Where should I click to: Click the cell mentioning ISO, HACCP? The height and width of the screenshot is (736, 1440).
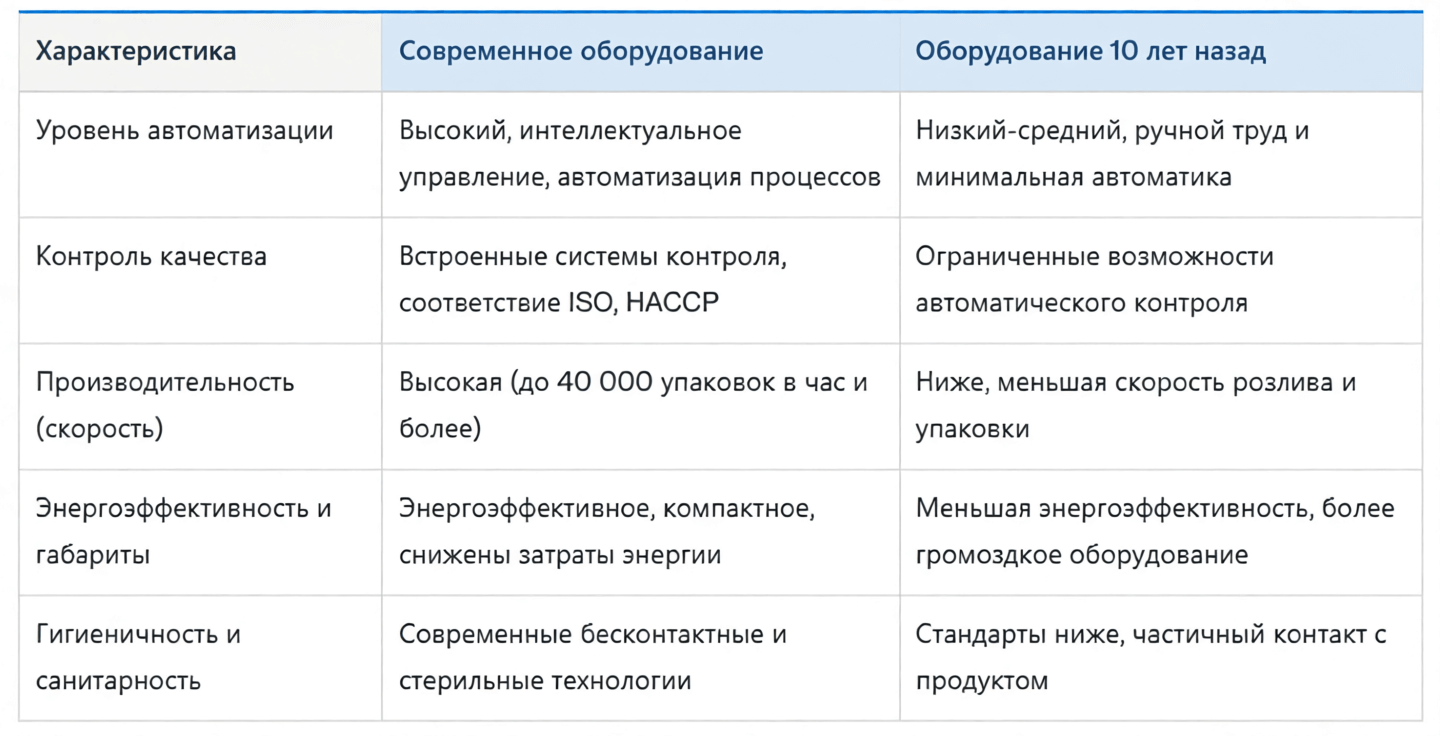point(593,280)
